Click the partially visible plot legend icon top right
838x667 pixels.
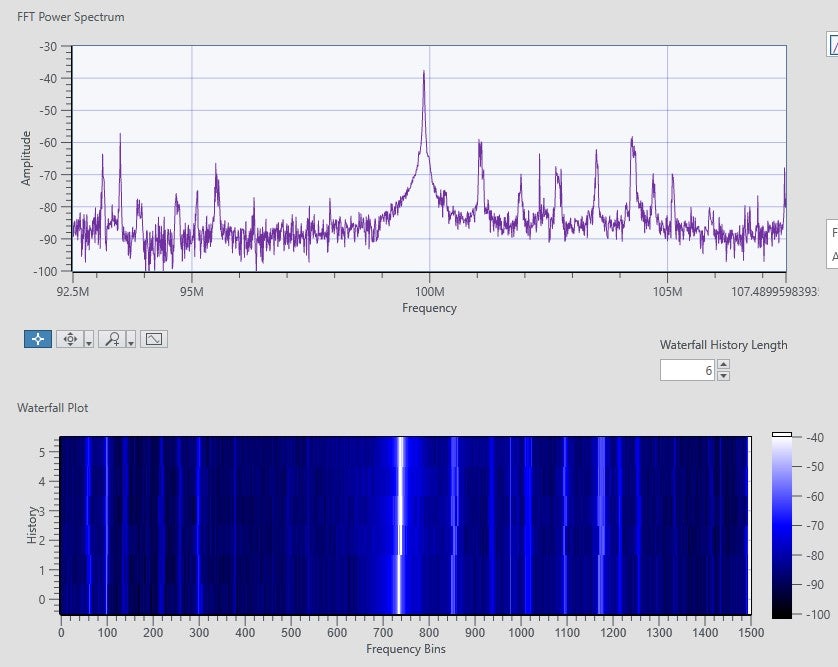tap(833, 45)
